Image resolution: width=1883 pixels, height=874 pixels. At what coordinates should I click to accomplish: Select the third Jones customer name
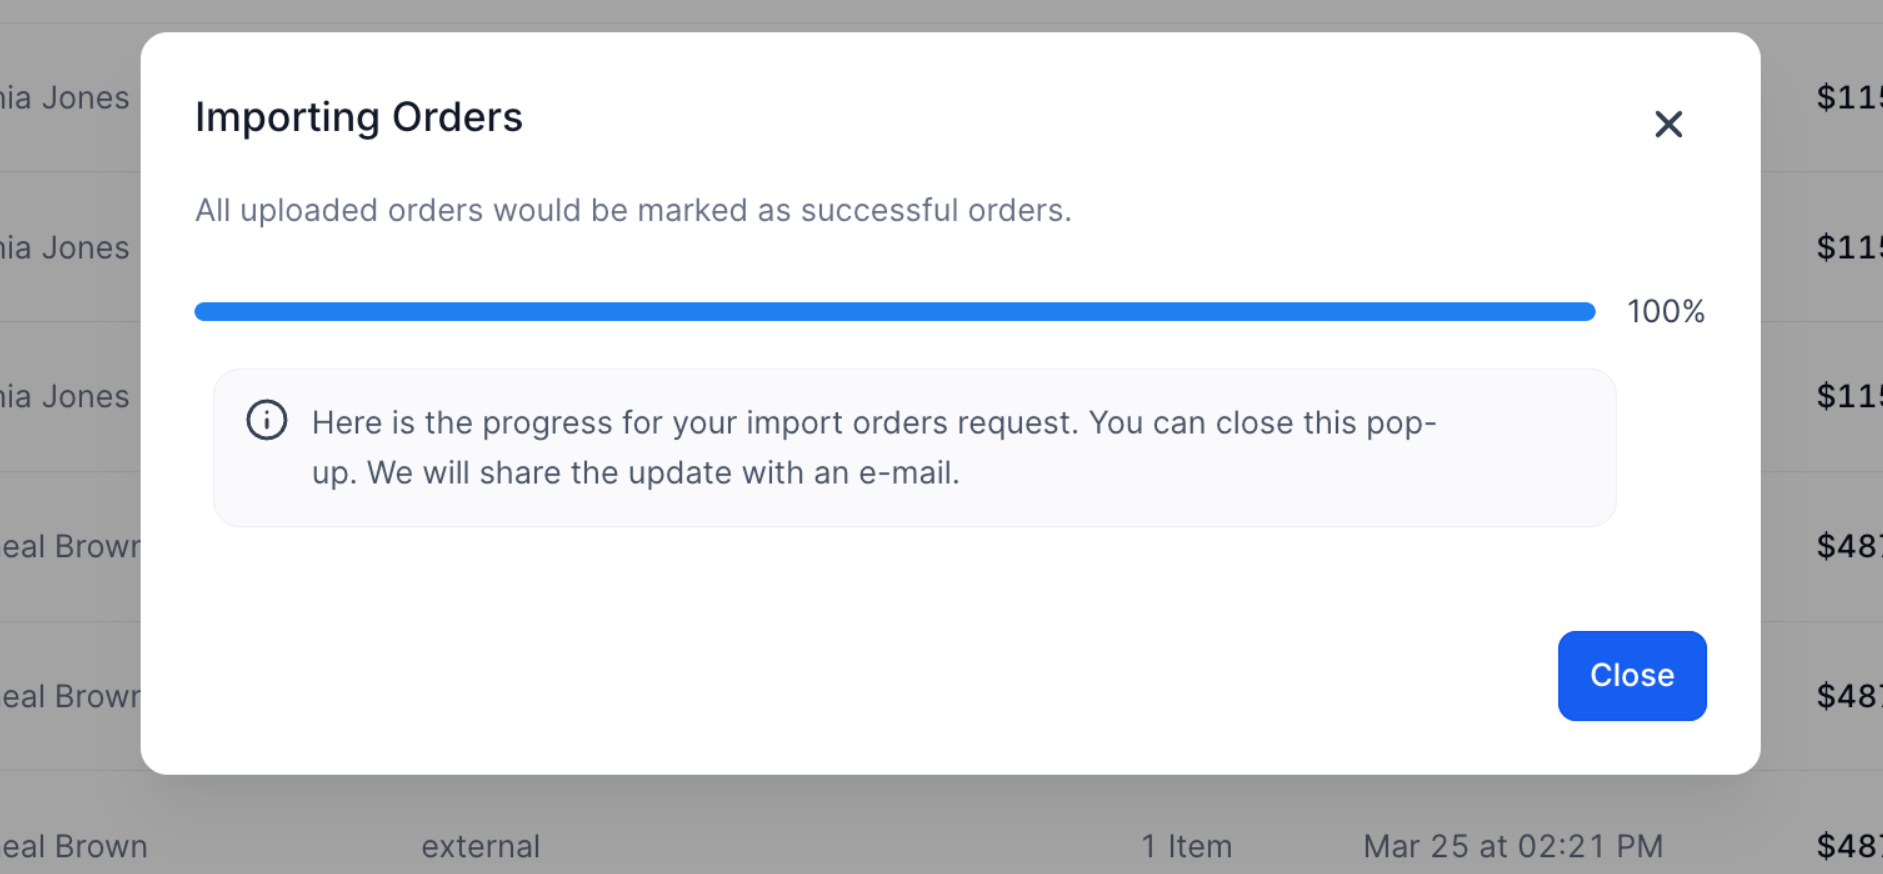point(66,397)
